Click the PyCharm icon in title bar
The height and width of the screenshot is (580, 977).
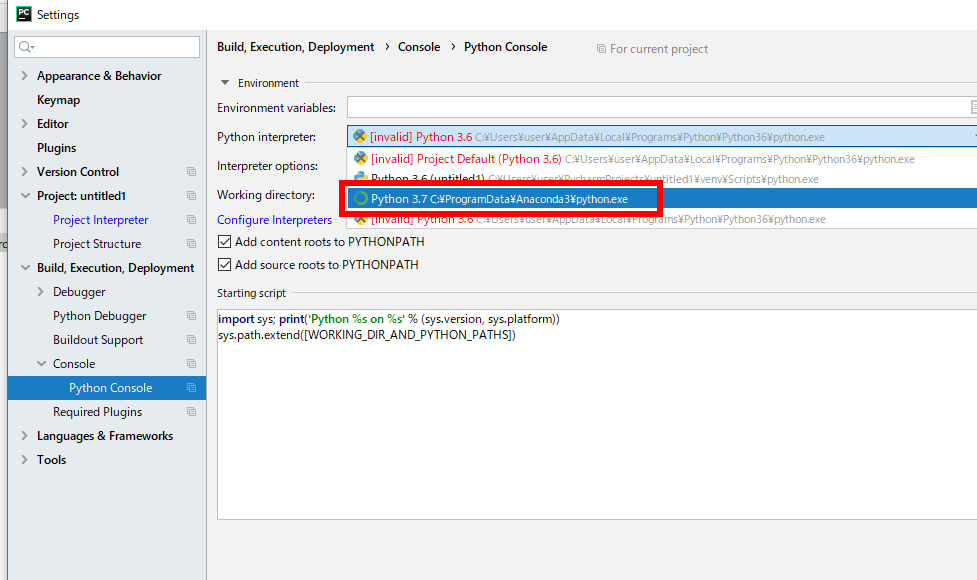pyautogui.click(x=24, y=14)
